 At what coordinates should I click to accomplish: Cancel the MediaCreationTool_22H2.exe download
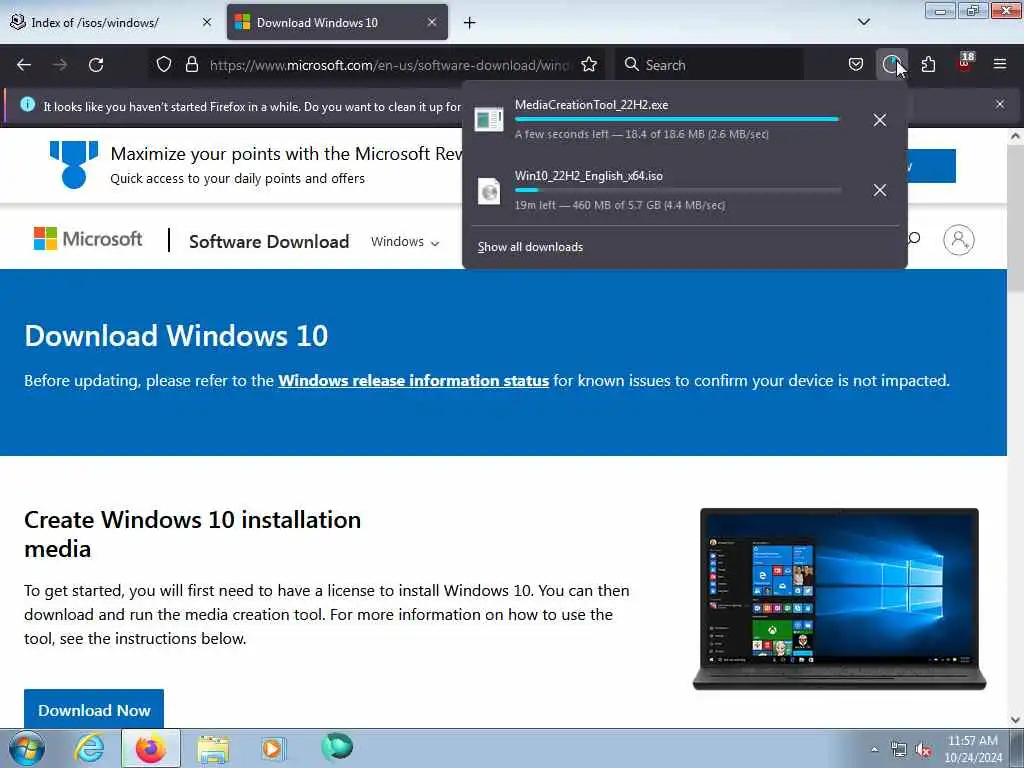click(x=880, y=120)
